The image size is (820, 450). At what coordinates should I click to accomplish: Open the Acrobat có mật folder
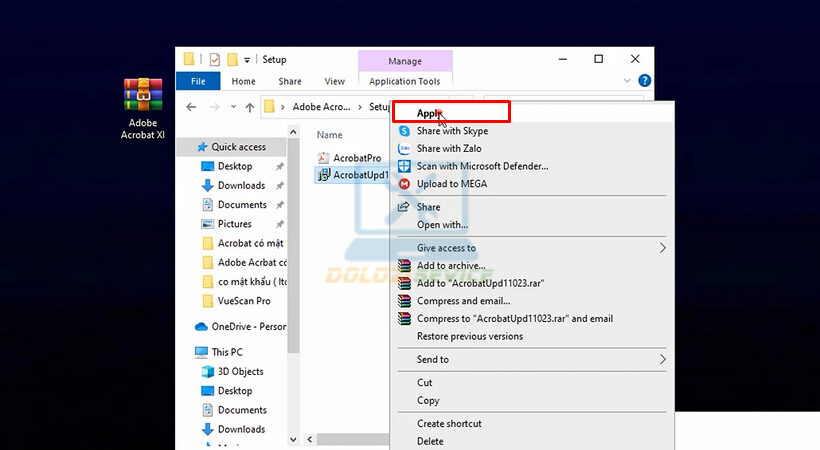click(x=250, y=243)
